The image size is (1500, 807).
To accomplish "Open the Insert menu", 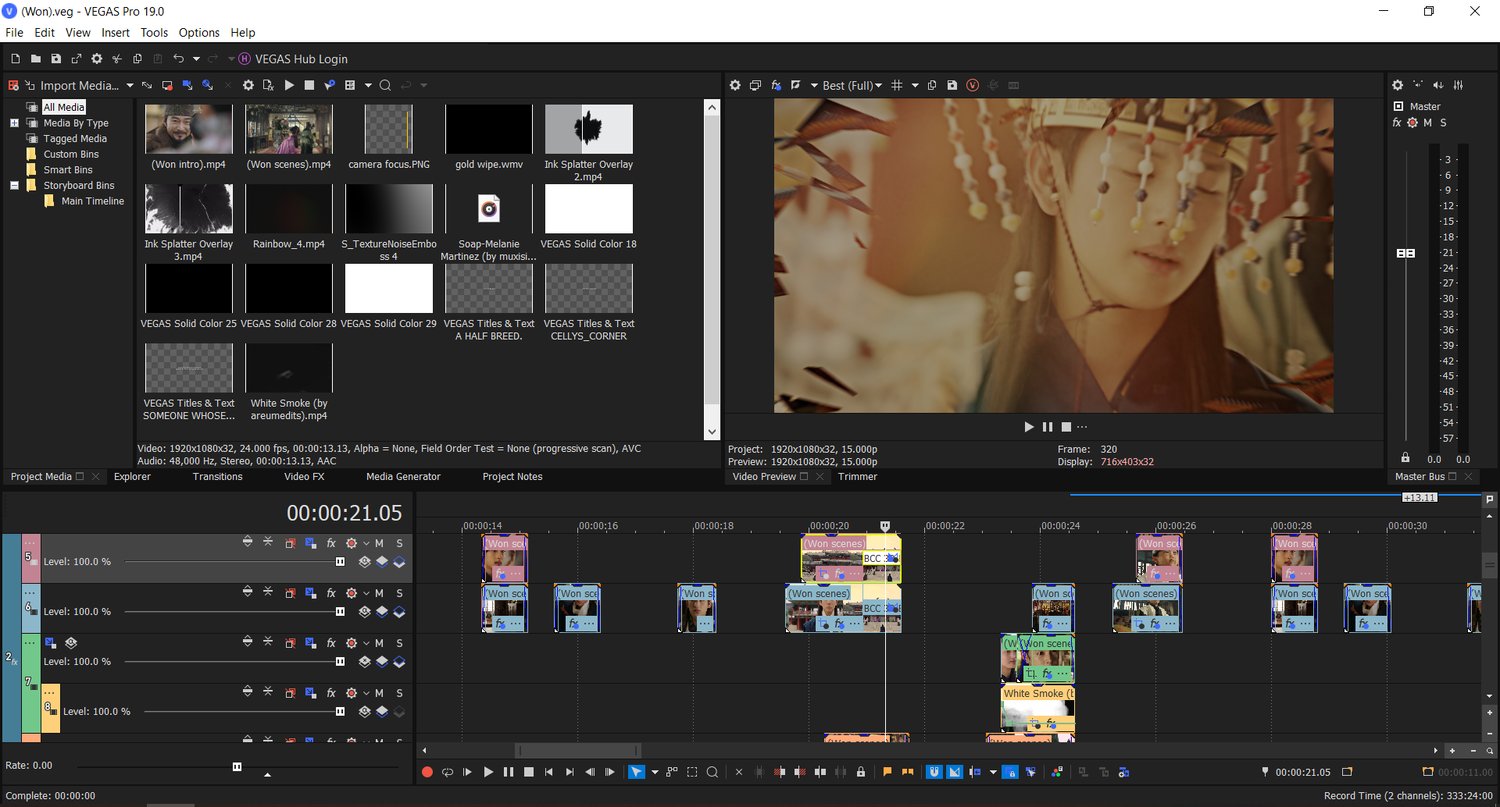I will point(115,33).
